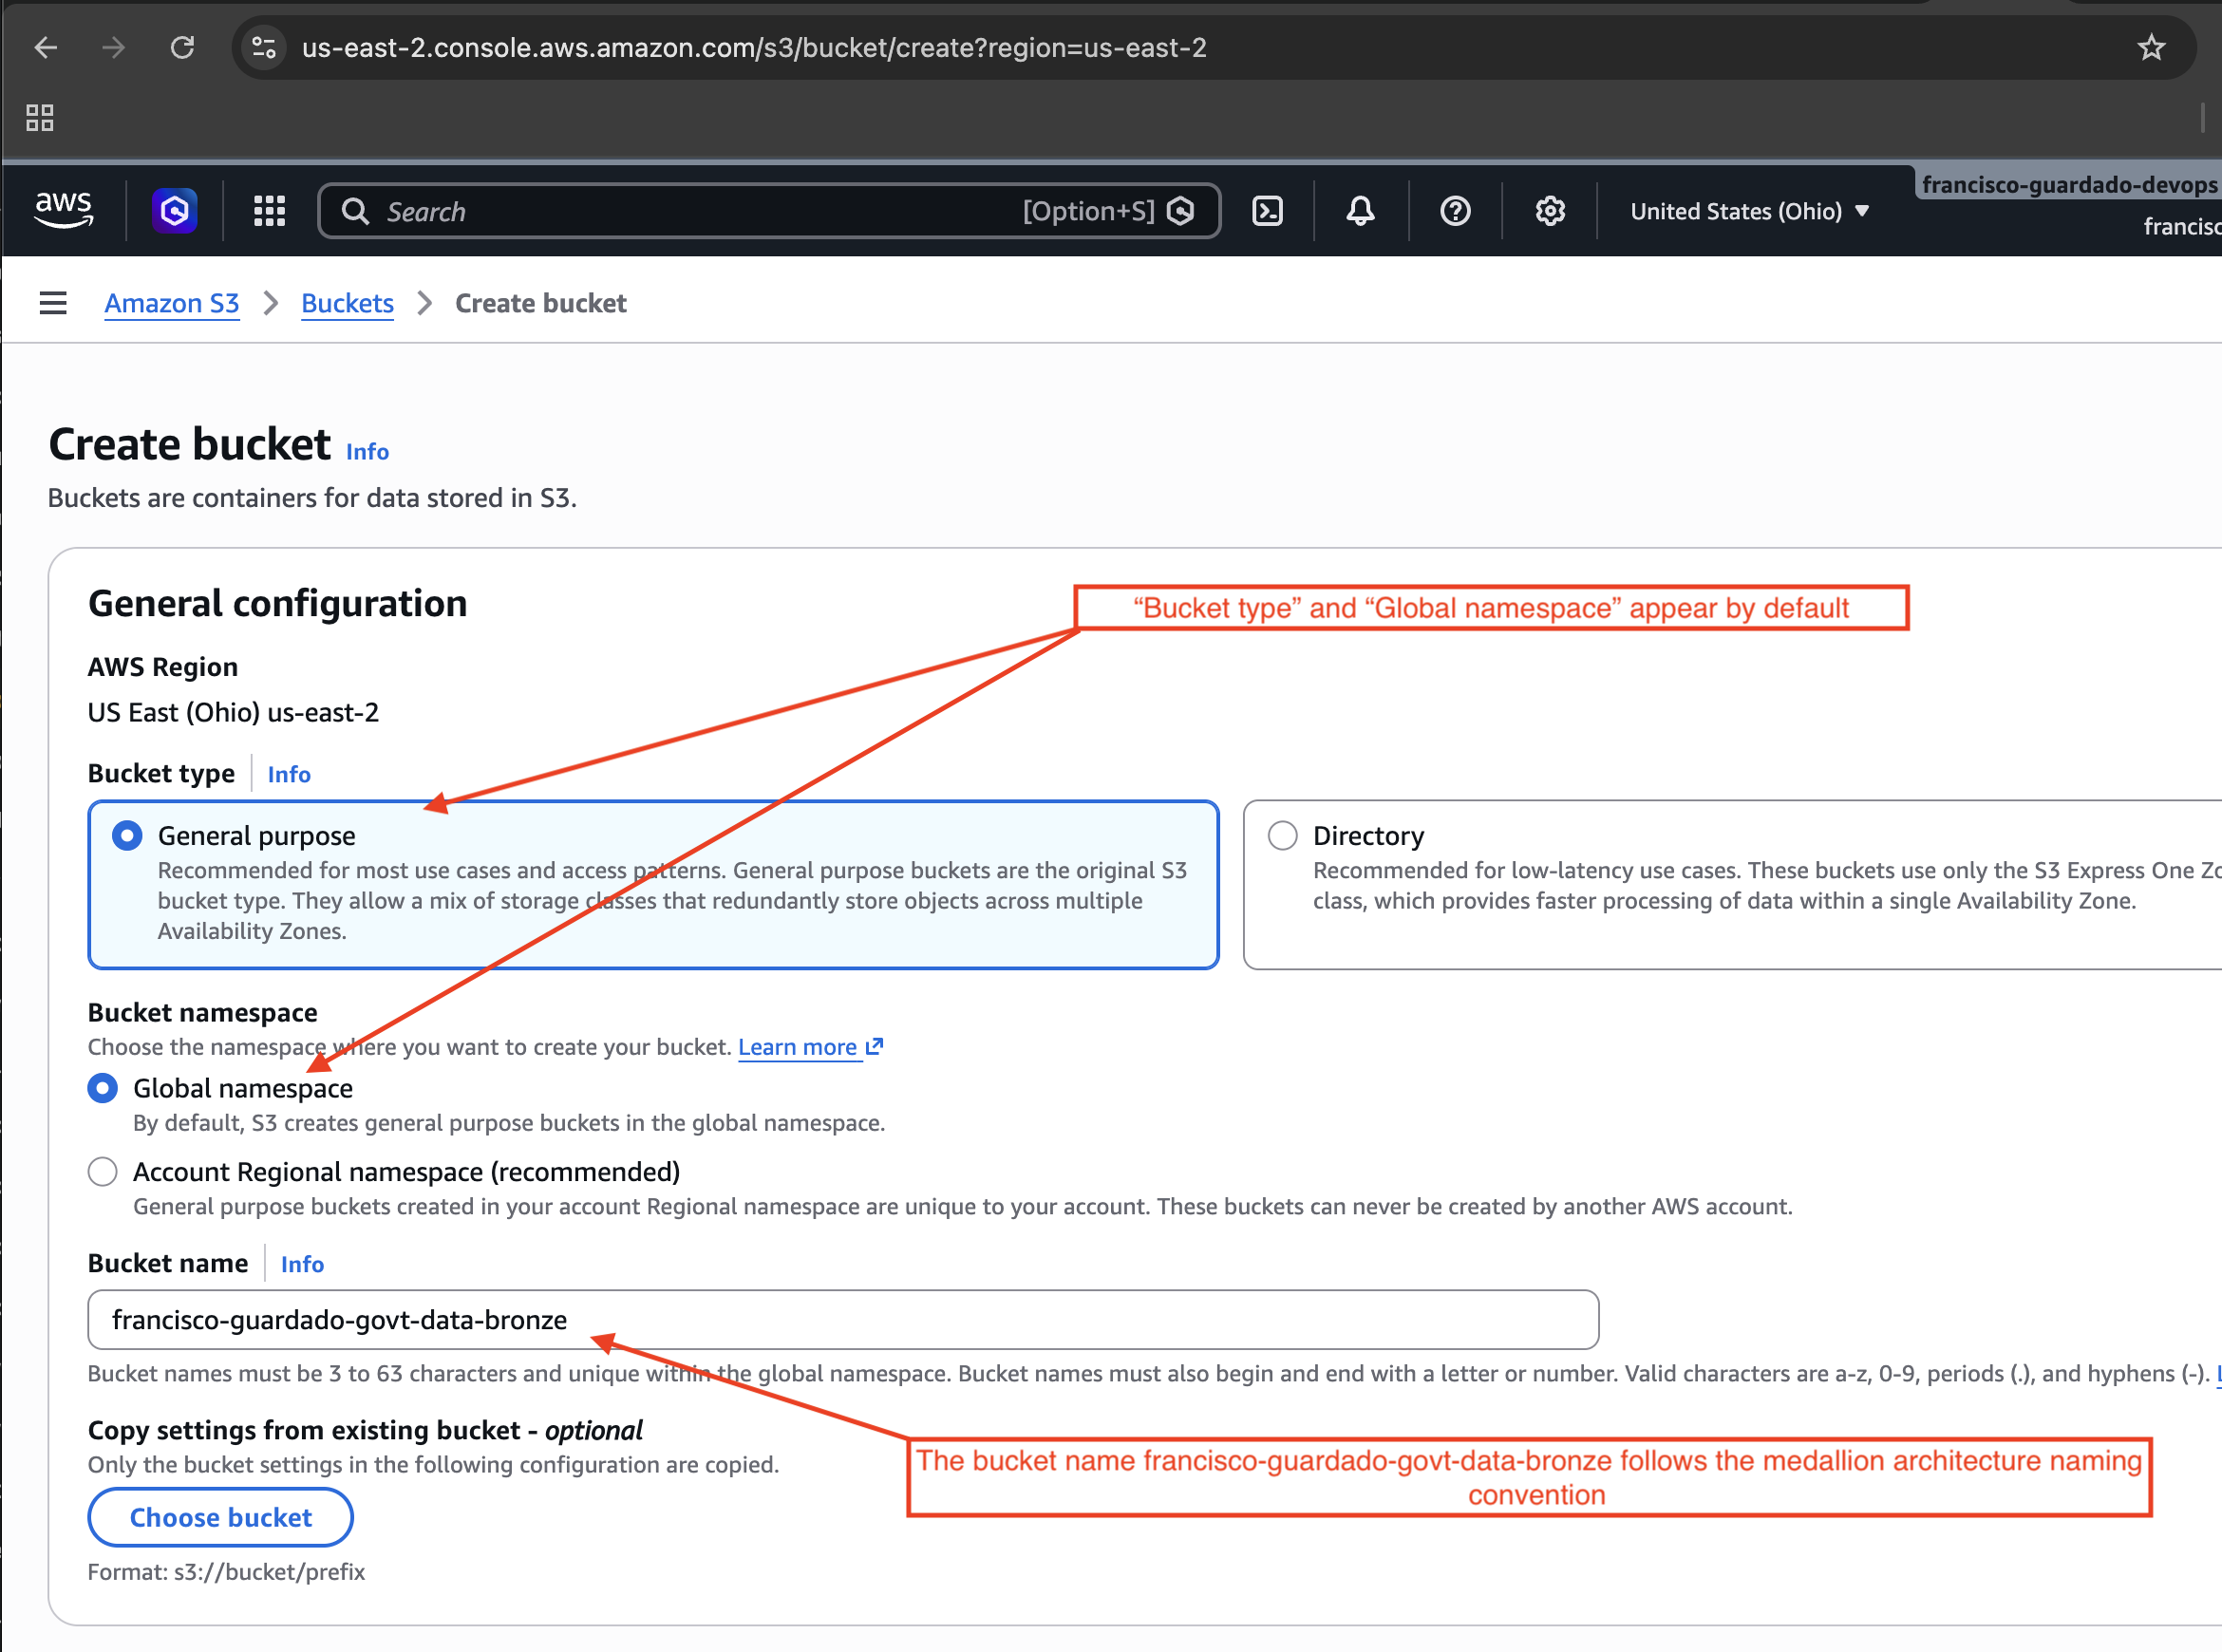Open the United States (Ohio) region dropdown

1749,211
